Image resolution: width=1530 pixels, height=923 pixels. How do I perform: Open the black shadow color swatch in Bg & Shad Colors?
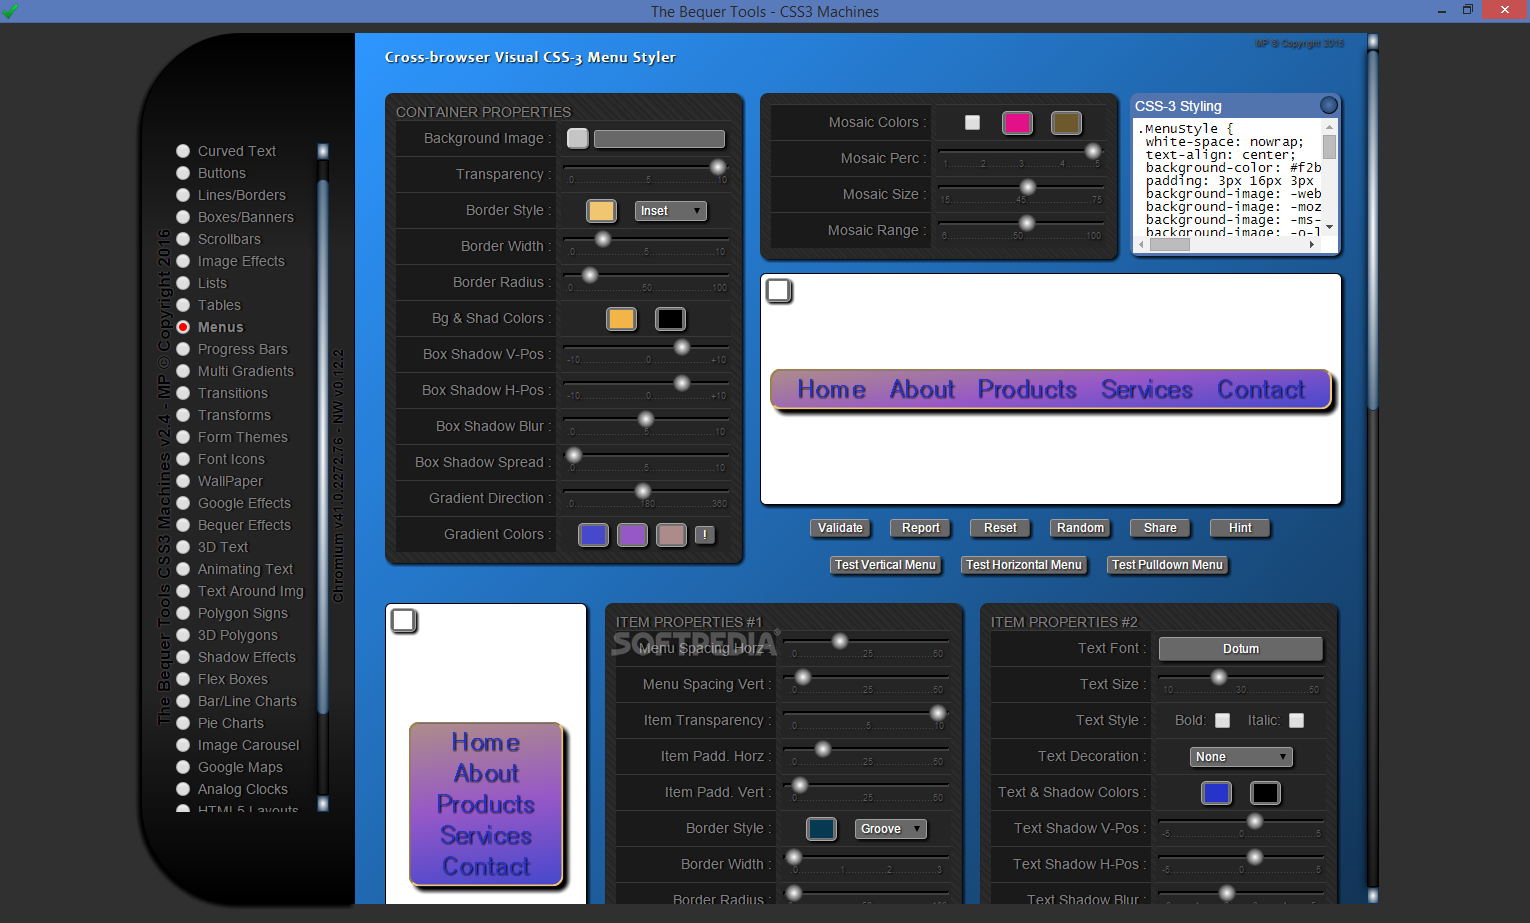[670, 319]
